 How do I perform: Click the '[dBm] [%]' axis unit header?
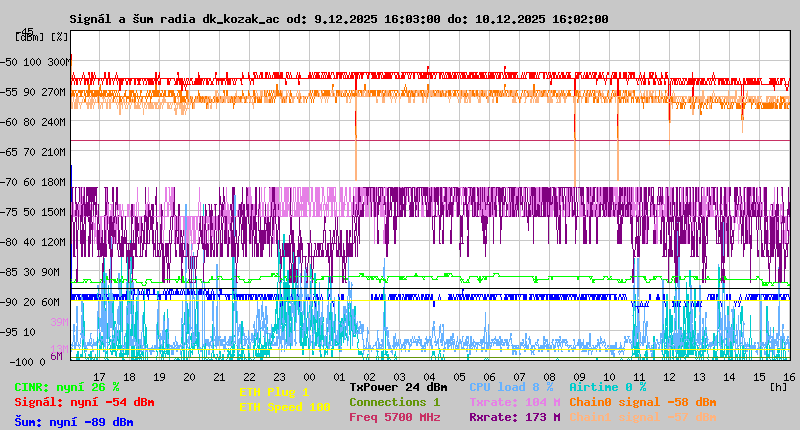click(x=42, y=36)
